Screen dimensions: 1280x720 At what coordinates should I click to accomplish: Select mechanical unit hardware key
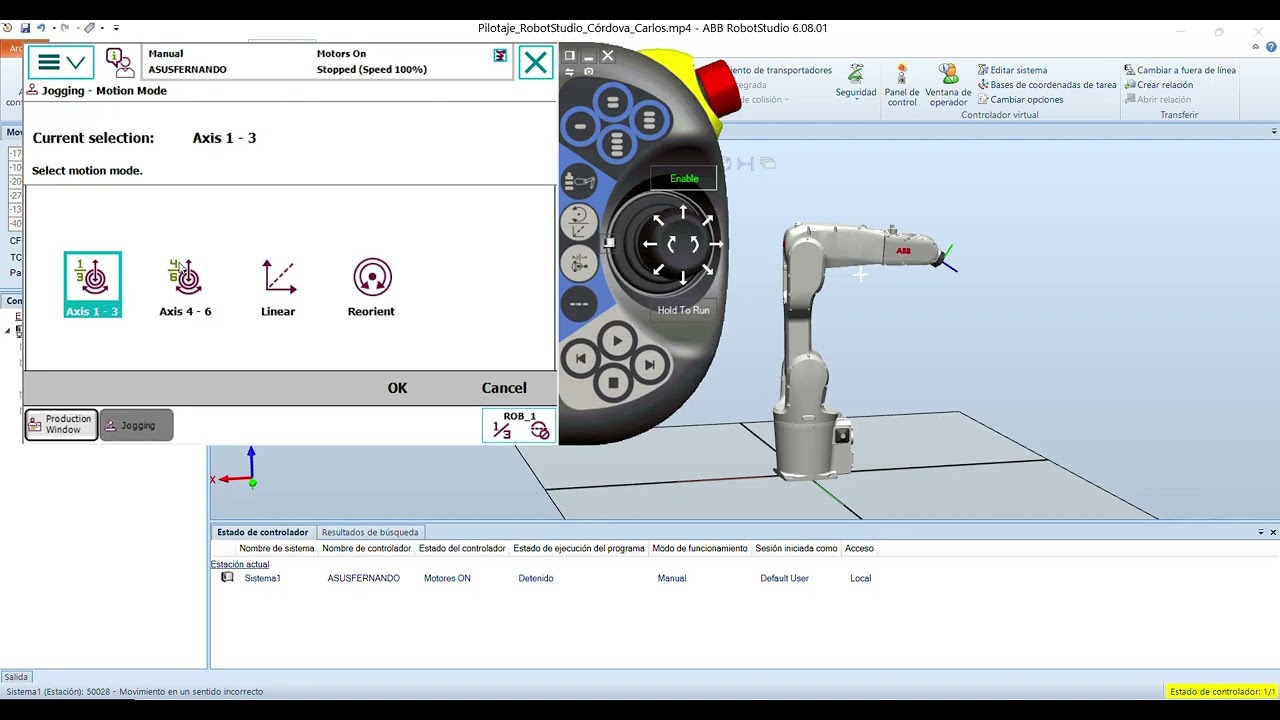pos(579,183)
